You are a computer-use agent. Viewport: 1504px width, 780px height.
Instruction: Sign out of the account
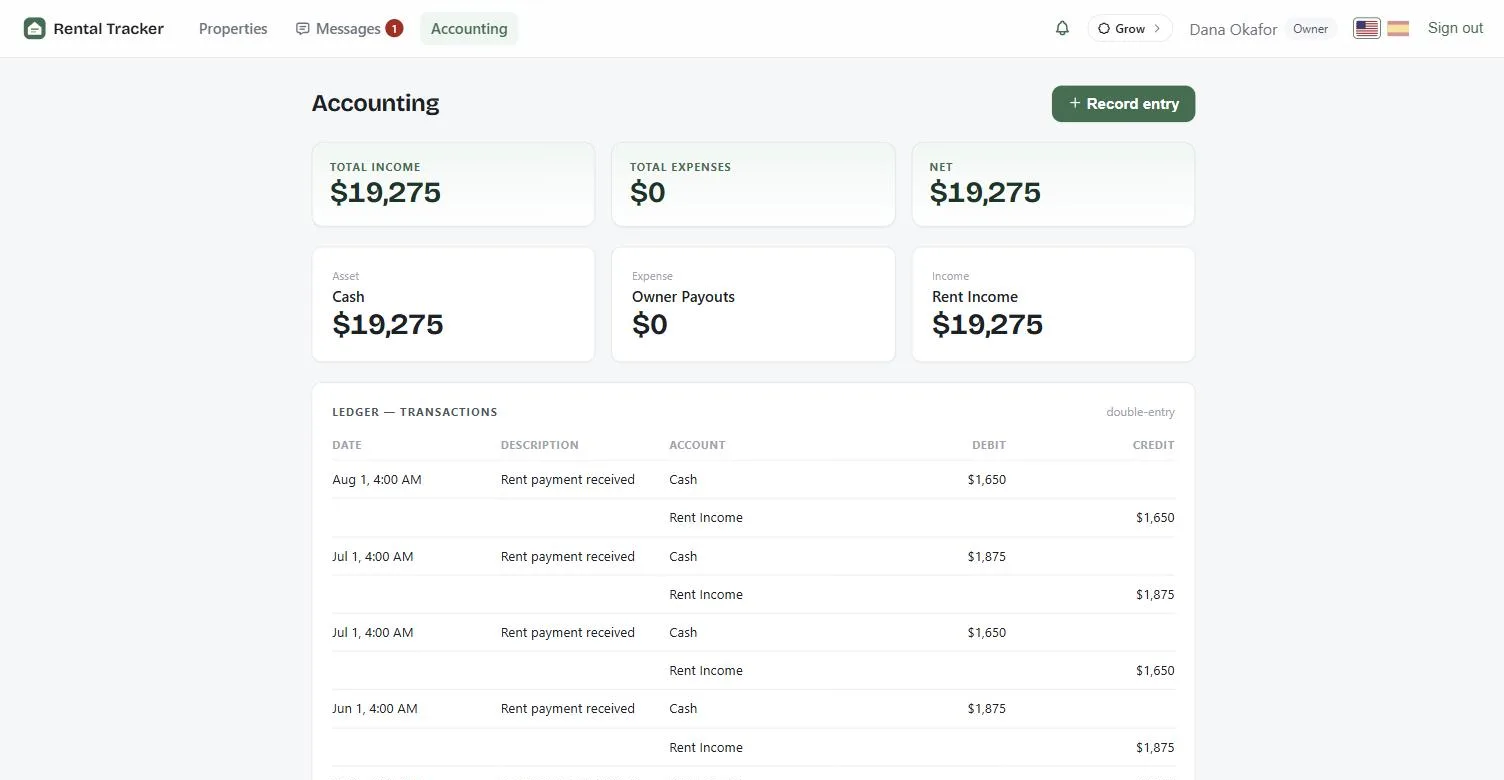pyautogui.click(x=1455, y=28)
